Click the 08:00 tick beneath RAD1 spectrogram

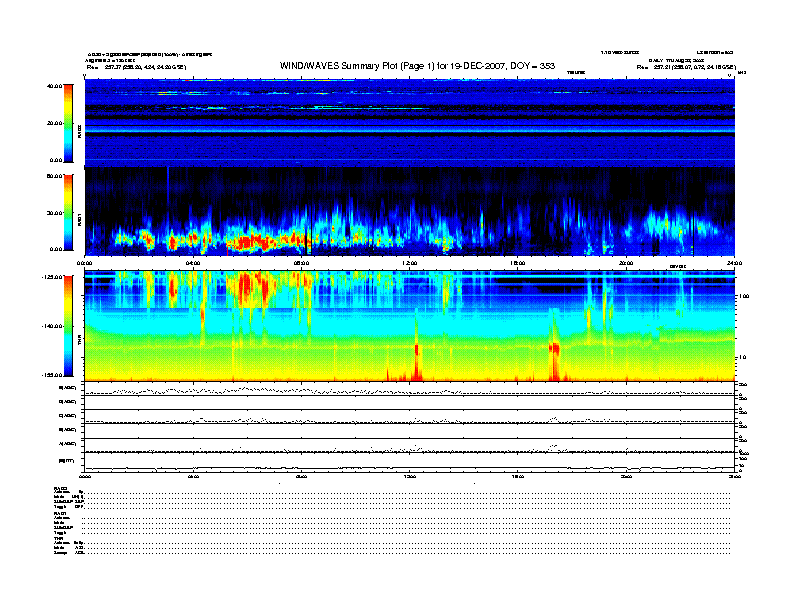point(301,263)
